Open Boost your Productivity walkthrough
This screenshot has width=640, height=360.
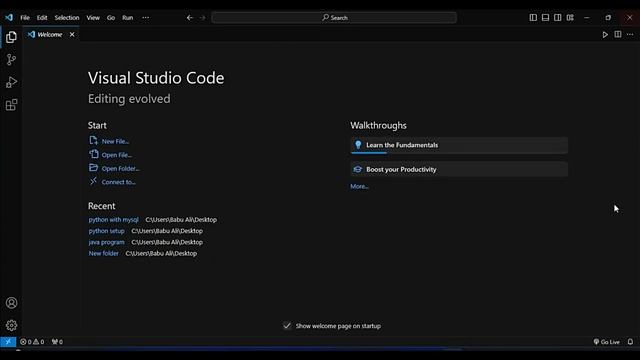click(459, 169)
